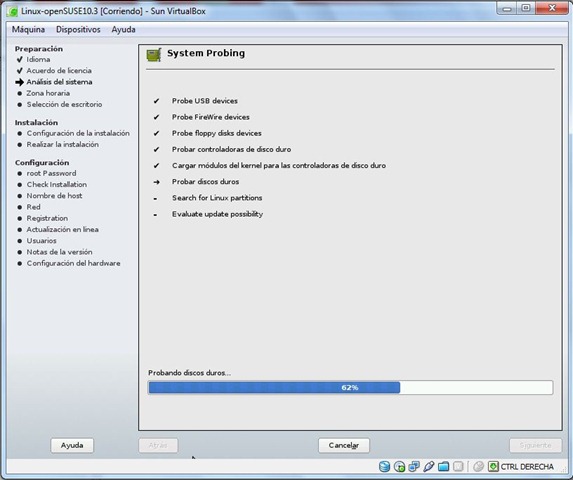Viewport: 573px width, 480px height.
Task: Click the shared folders status icon
Action: (443, 466)
